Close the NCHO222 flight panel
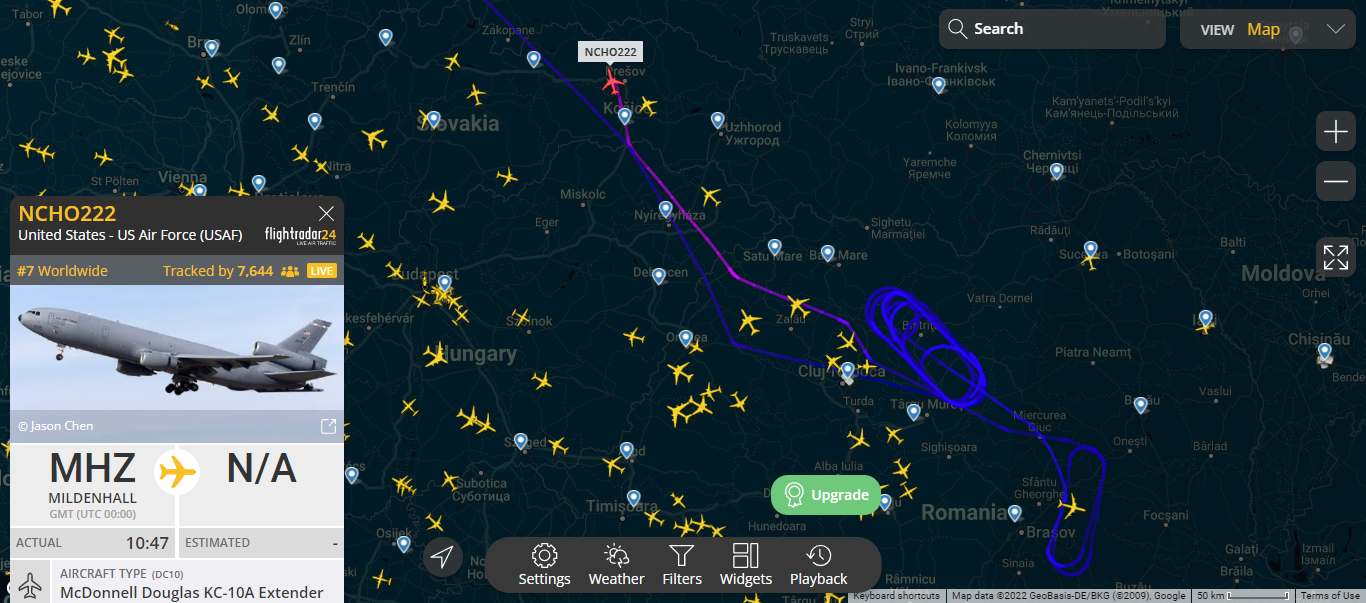This screenshot has height=603, width=1366. [x=326, y=213]
